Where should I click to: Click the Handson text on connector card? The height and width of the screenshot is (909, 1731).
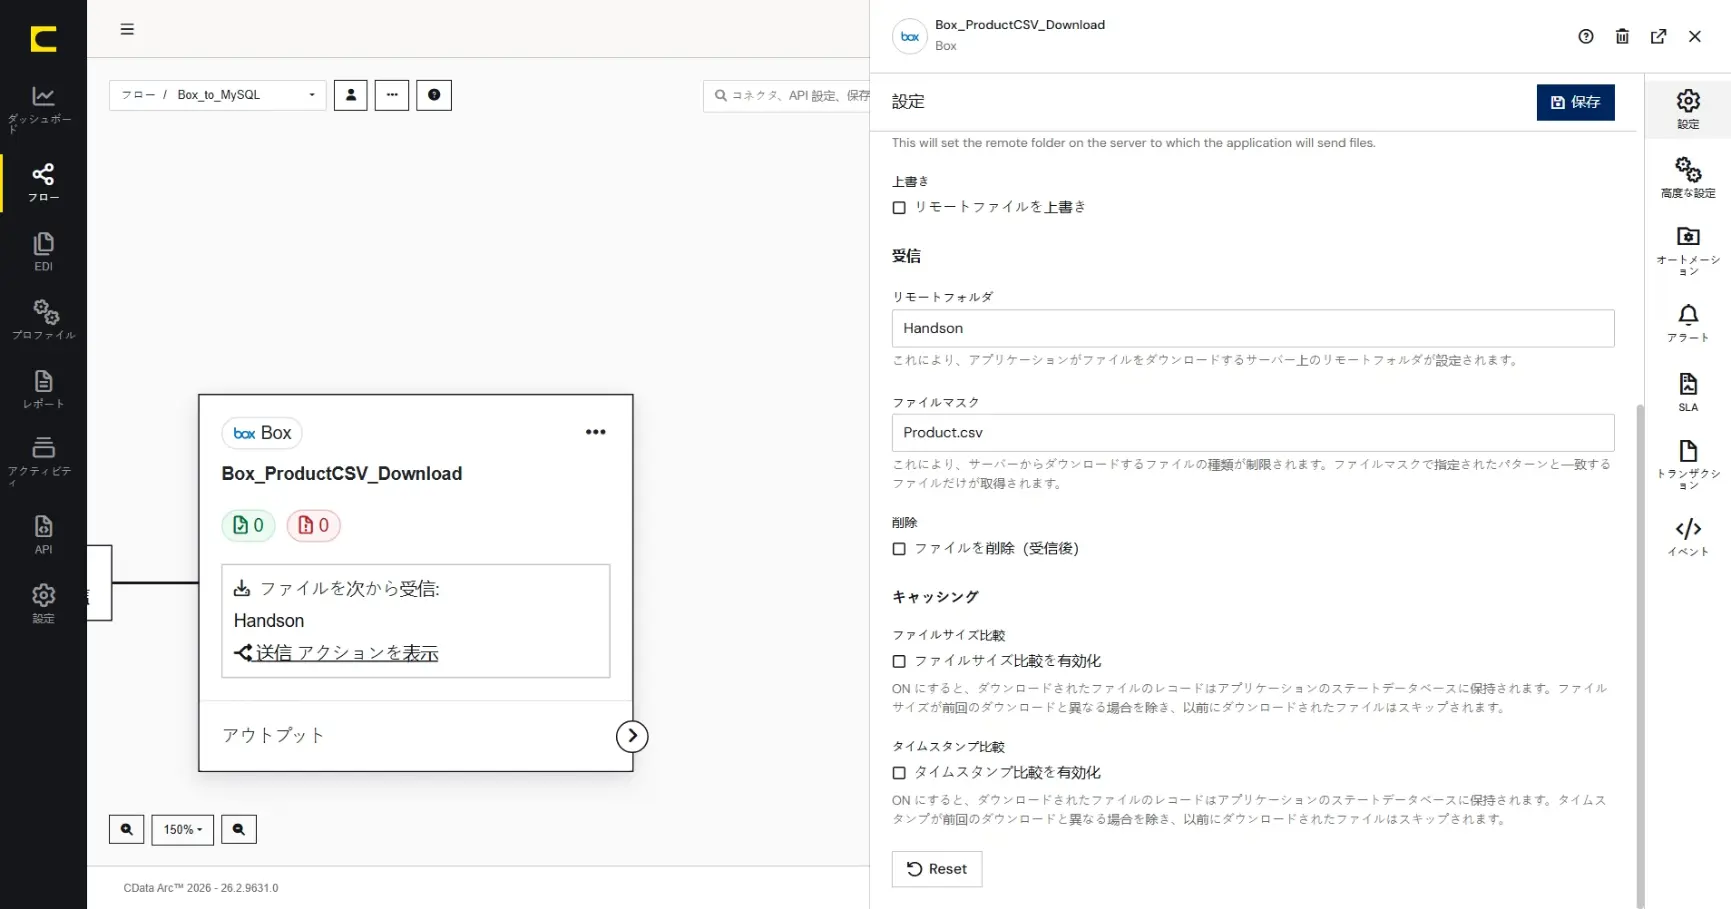[269, 621]
